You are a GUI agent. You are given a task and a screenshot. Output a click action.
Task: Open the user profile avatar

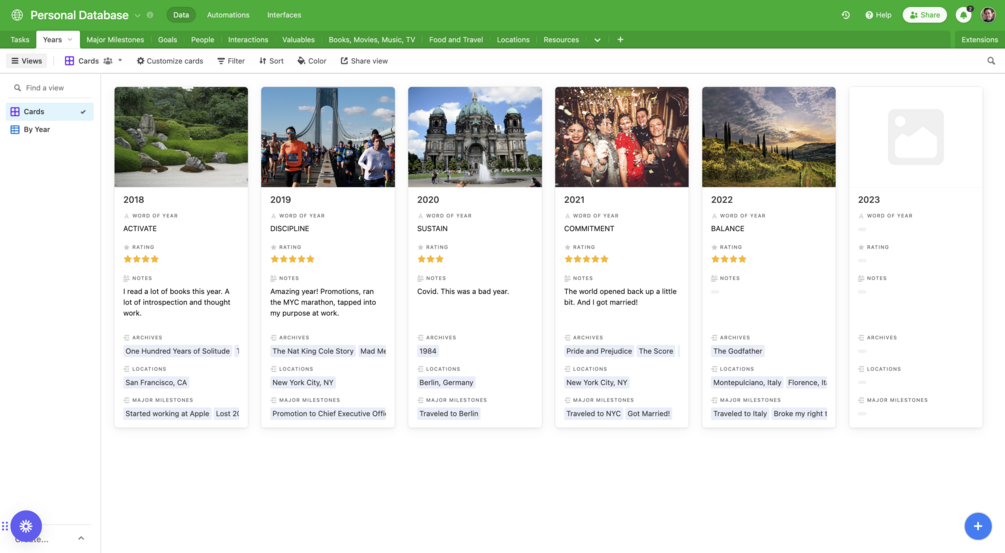[988, 15]
